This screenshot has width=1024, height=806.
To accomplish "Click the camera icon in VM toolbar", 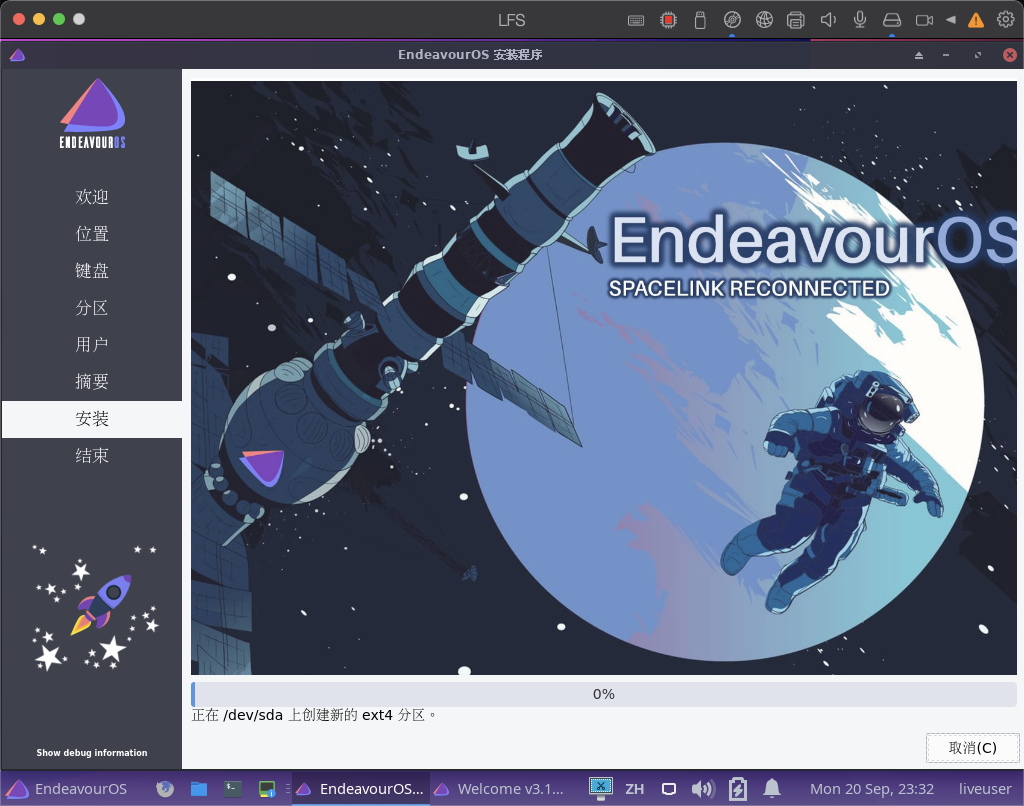I will (x=924, y=20).
